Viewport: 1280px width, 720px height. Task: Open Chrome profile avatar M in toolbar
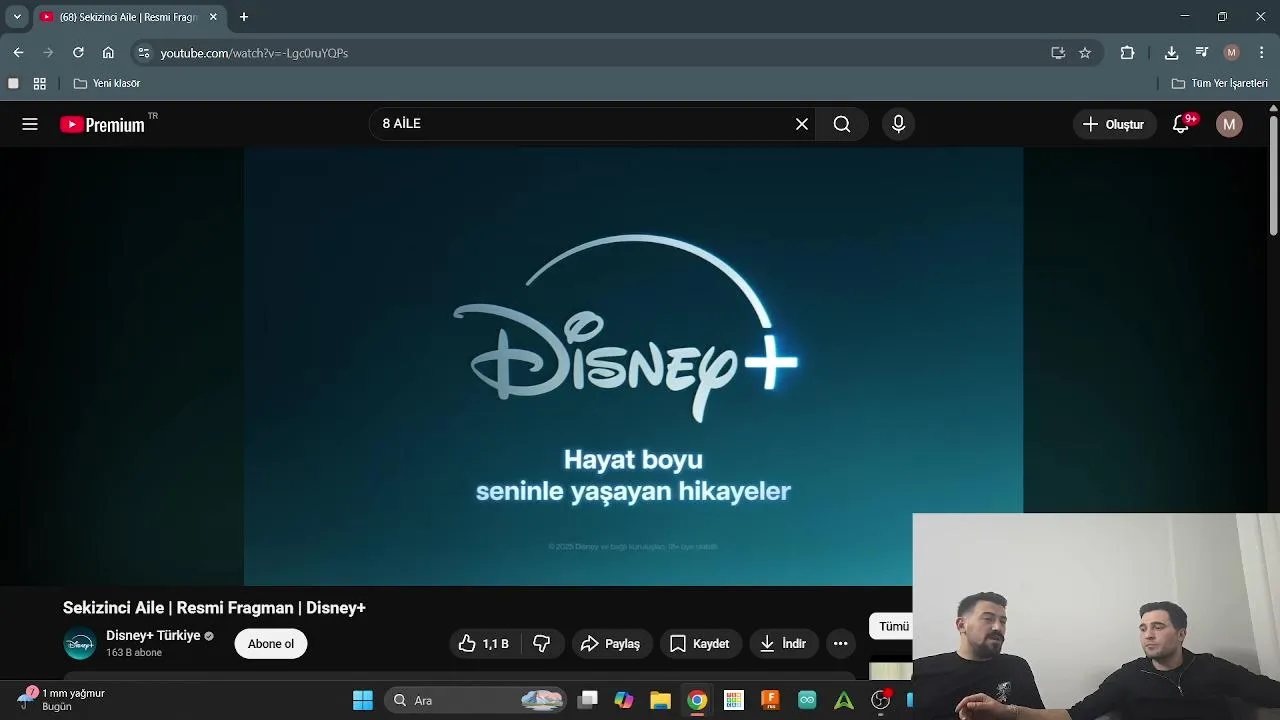1232,53
